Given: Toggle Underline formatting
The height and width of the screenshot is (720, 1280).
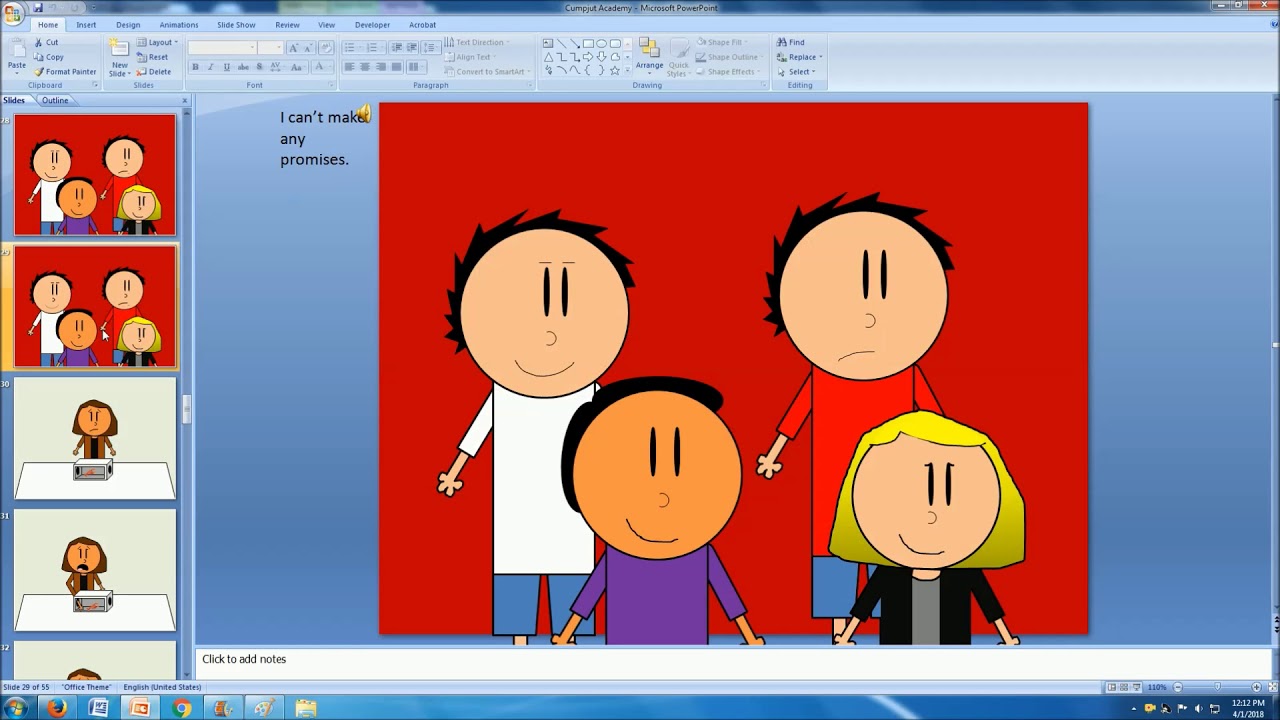Looking at the screenshot, I should click(x=227, y=67).
